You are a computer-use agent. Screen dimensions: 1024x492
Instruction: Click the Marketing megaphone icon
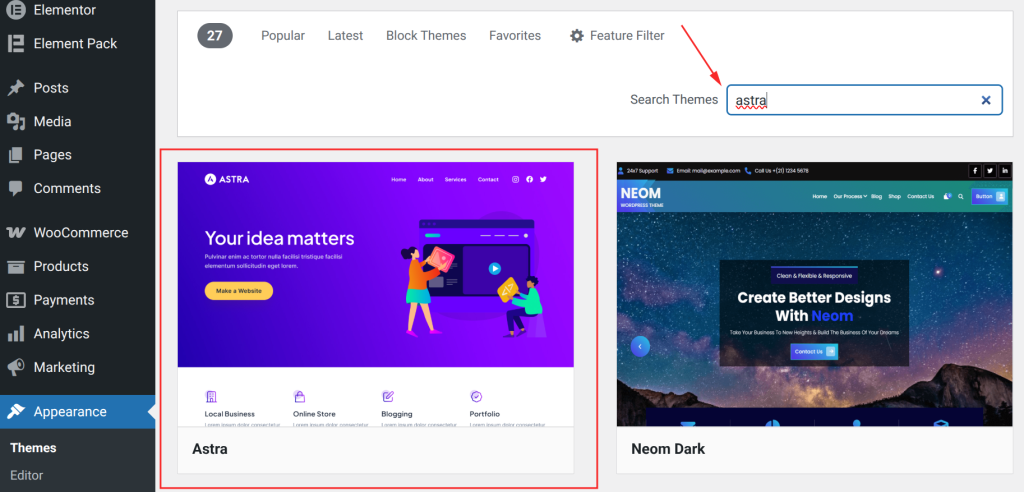point(16,367)
